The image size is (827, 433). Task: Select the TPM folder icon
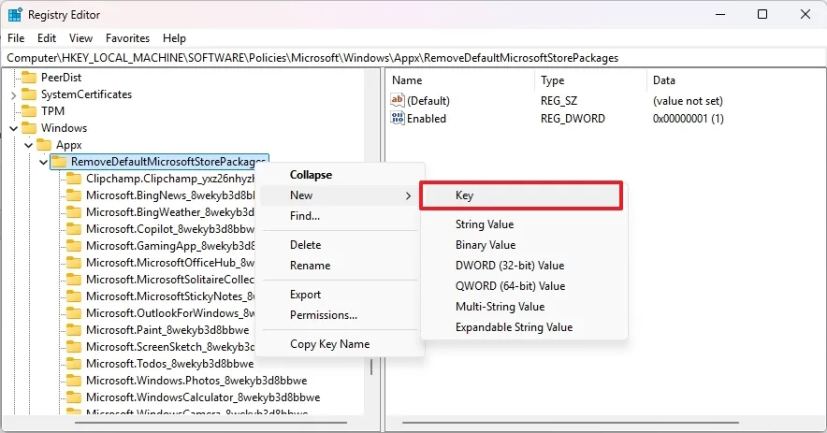click(28, 111)
